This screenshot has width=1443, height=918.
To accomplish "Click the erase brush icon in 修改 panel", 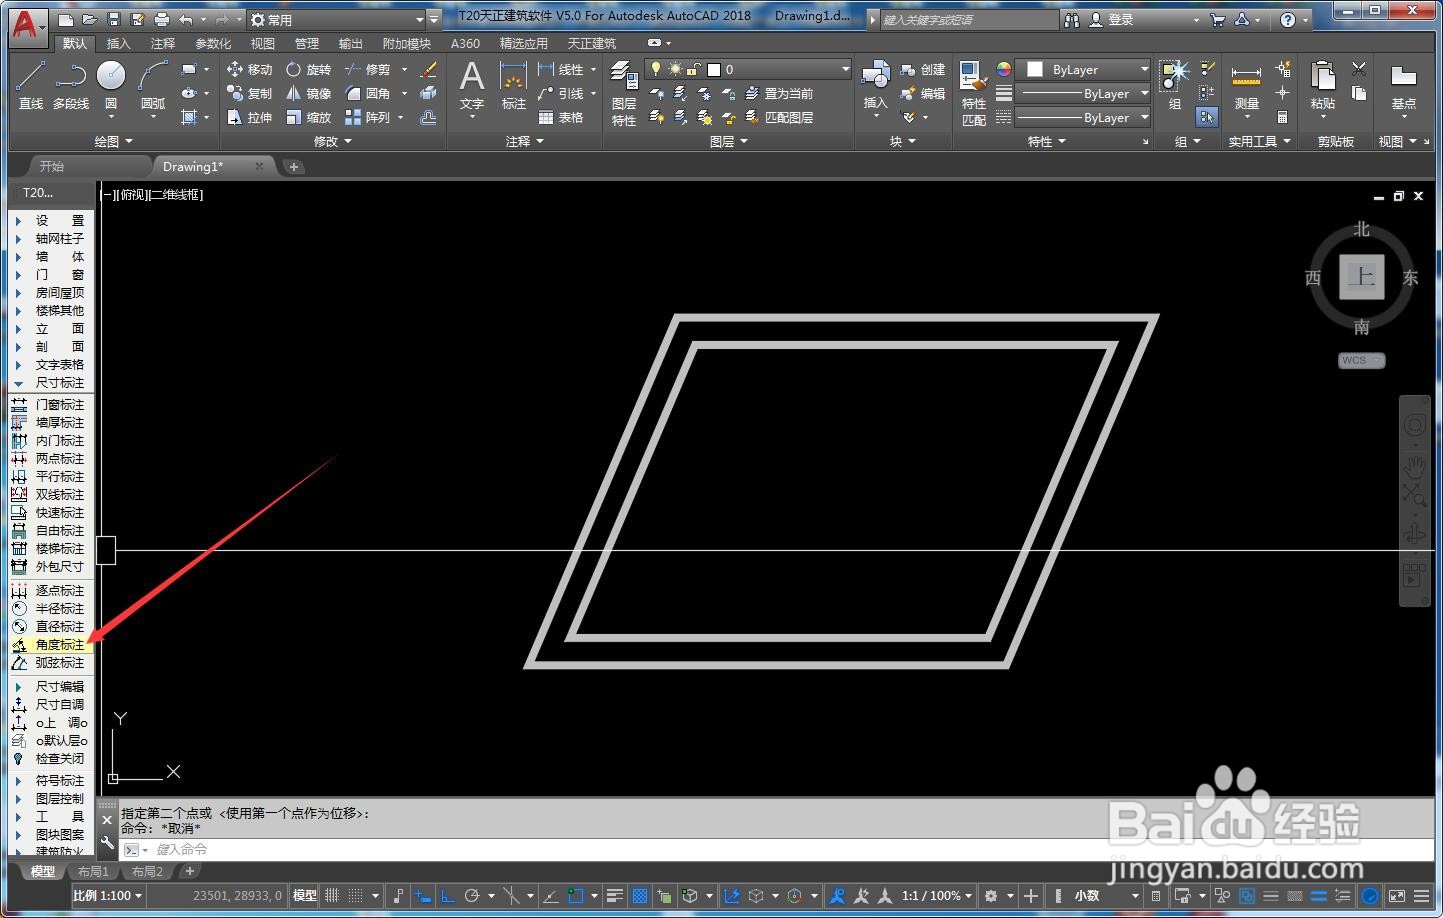I will click(429, 69).
